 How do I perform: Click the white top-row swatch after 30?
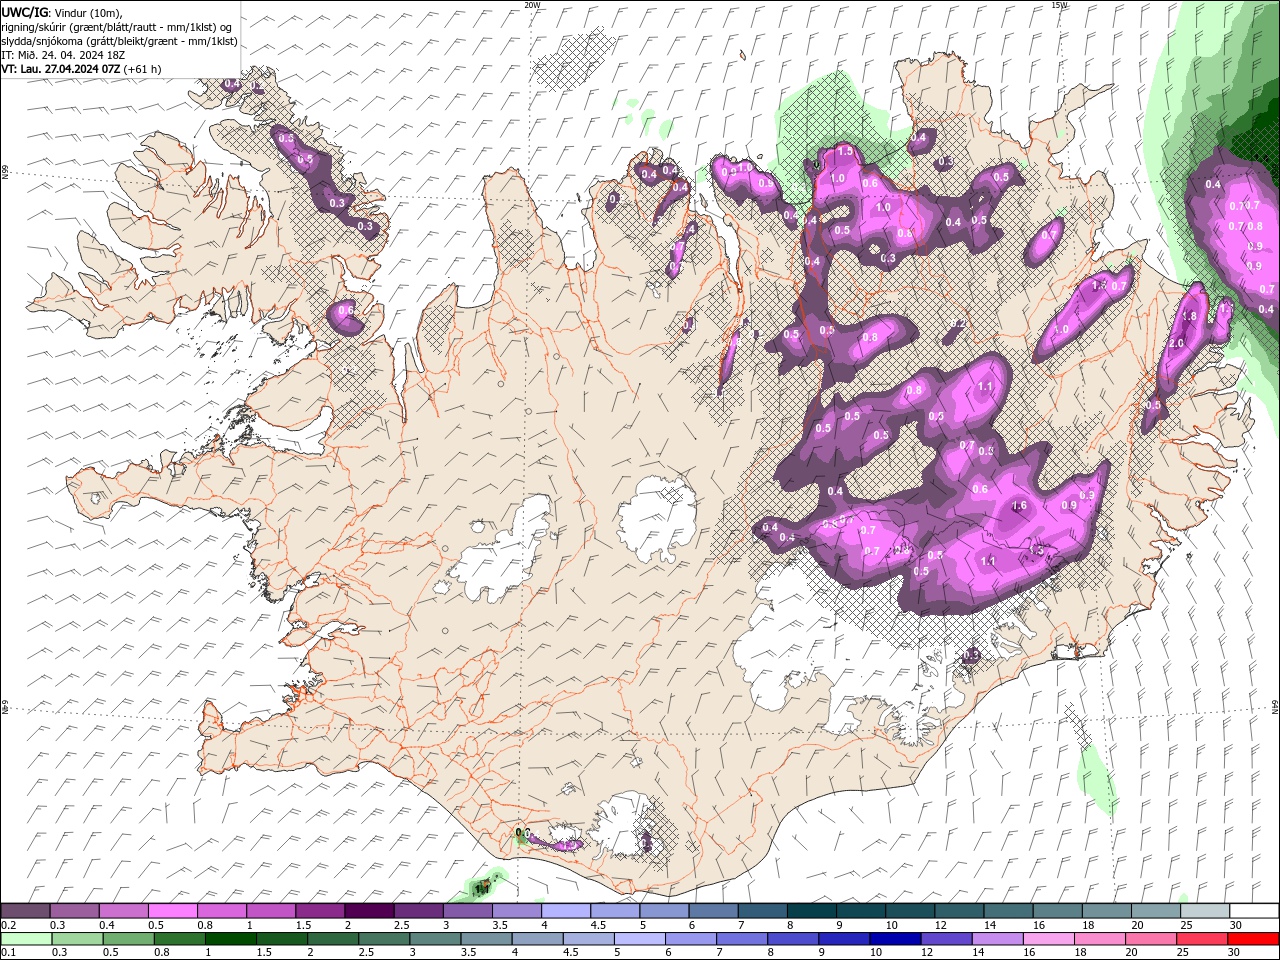pos(1254,911)
